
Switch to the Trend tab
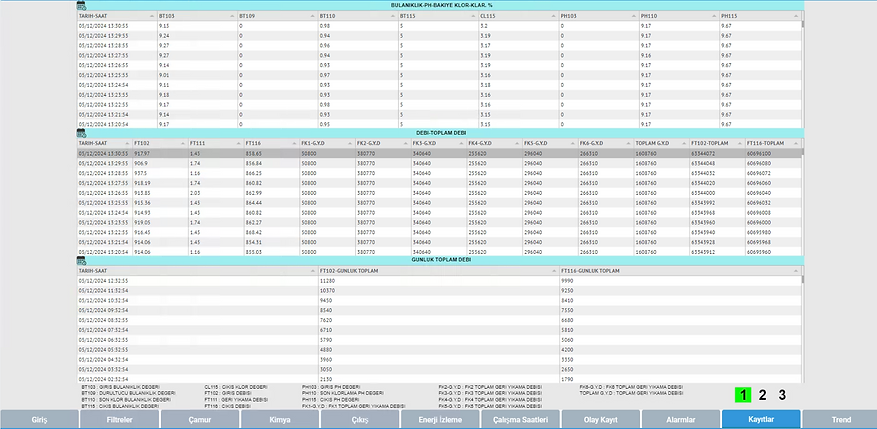click(840, 419)
